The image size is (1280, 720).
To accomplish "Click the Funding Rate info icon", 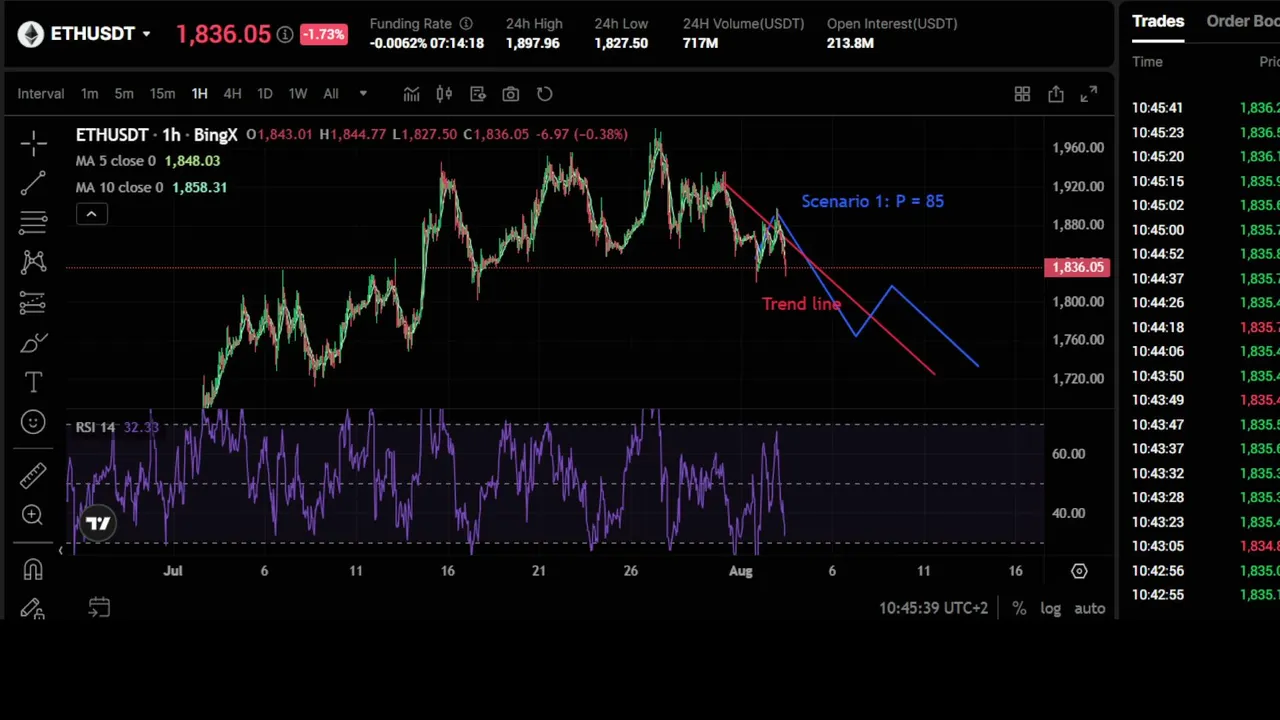I will click(x=466, y=23).
